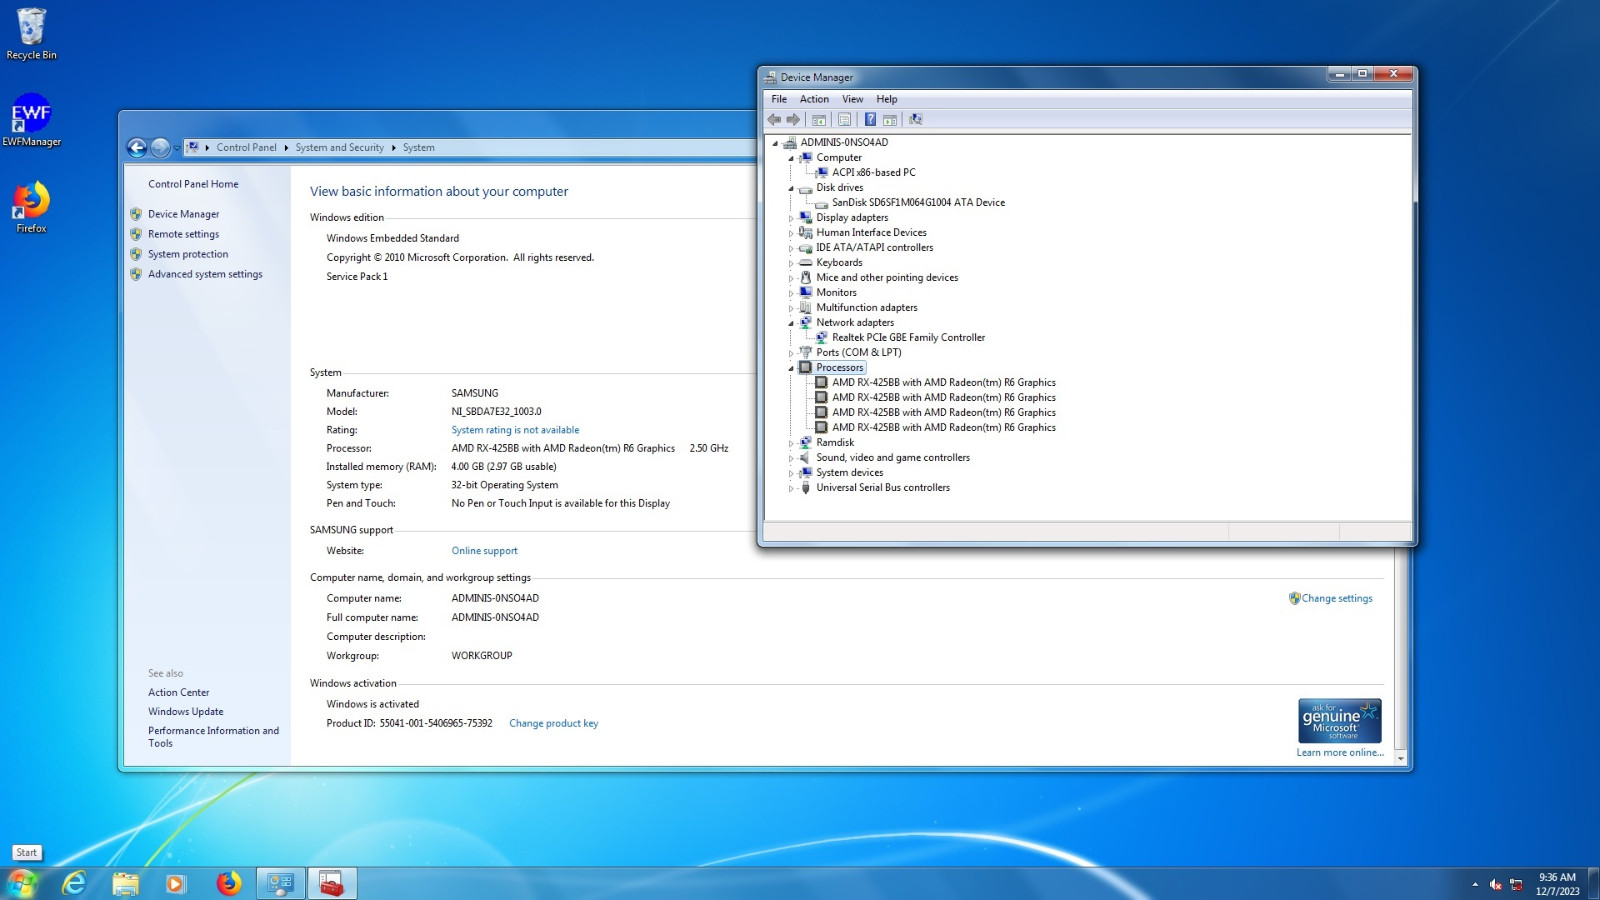
Task: Click Show/Hide Console Tree toolbar icon
Action: (x=819, y=120)
